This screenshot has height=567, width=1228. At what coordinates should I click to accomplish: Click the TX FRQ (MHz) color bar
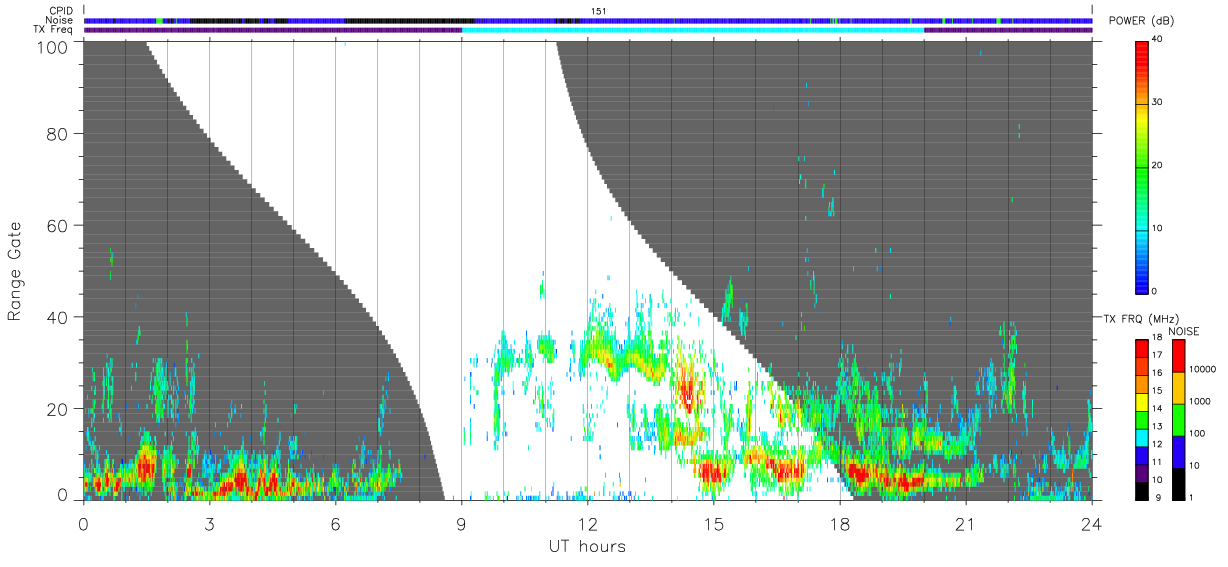tap(1142, 418)
